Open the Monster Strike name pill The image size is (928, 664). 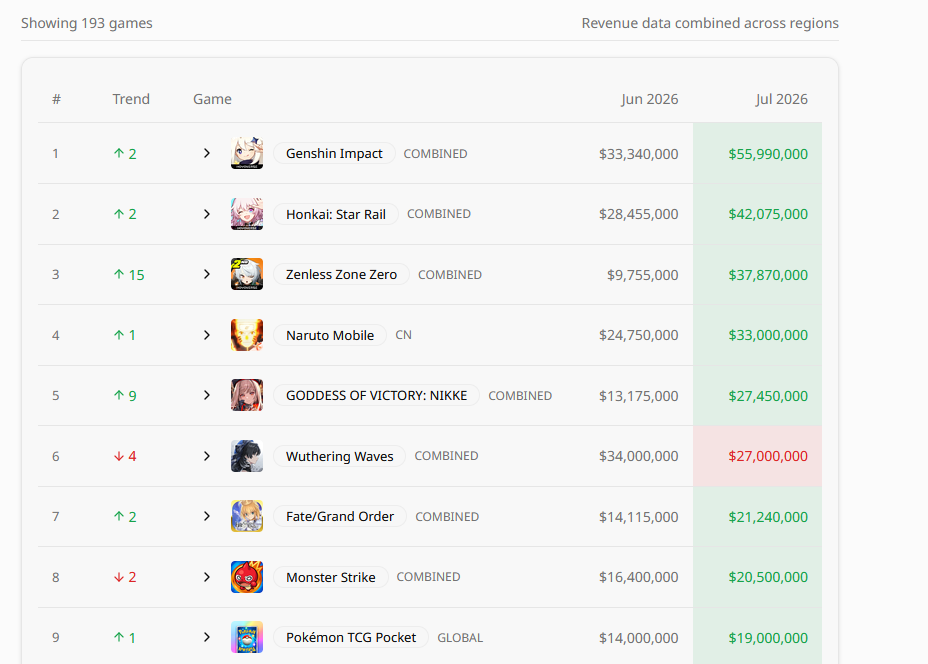coord(331,577)
